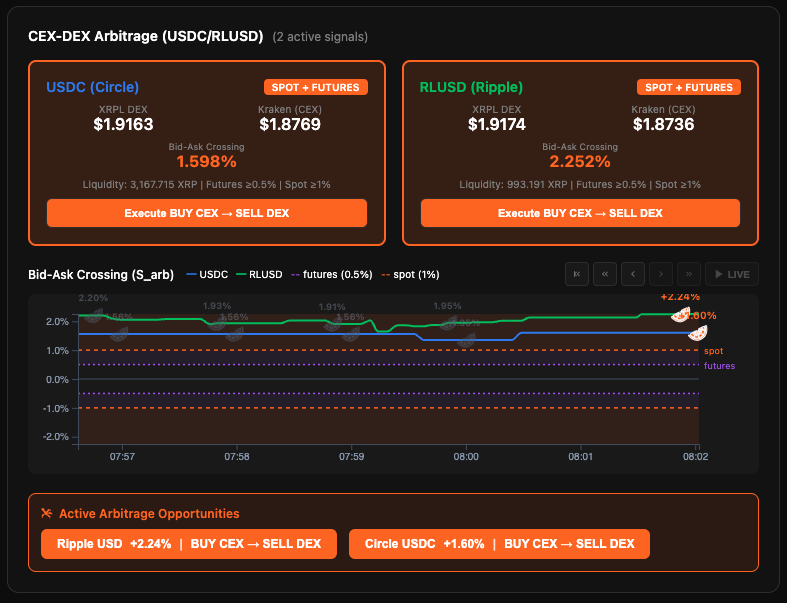The width and height of the screenshot is (787, 603).
Task: Toggle RLUSD series in chart legend
Action: click(259, 275)
